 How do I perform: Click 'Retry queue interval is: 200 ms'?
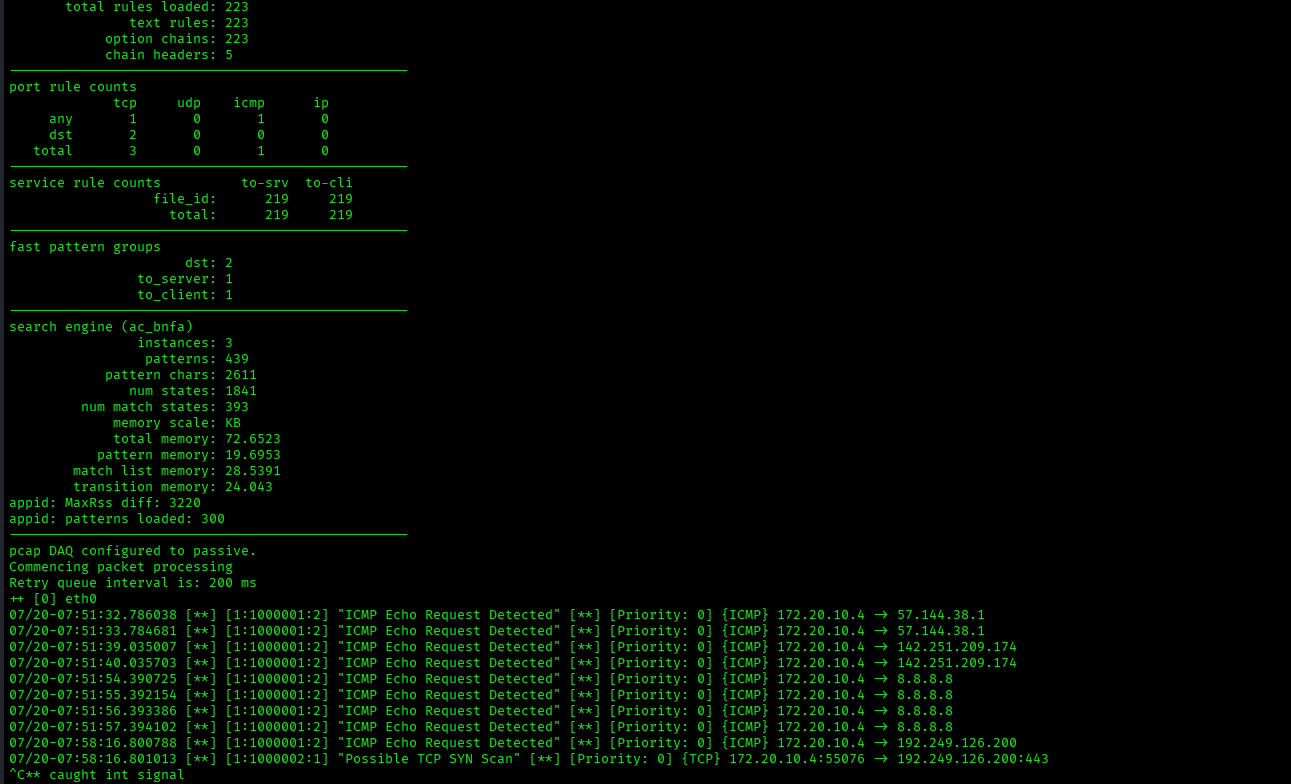[133, 583]
